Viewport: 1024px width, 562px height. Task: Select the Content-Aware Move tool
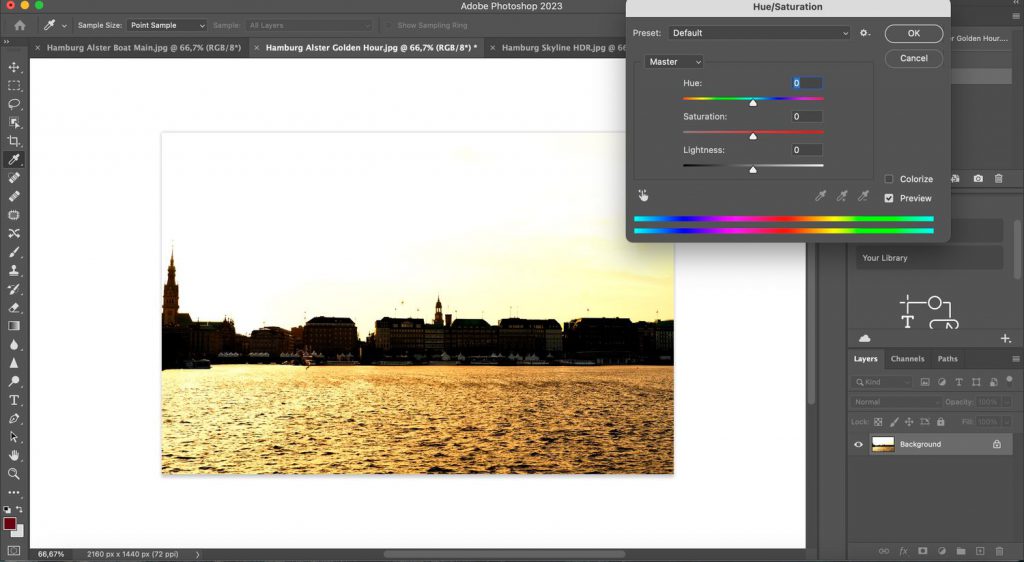pyautogui.click(x=14, y=233)
